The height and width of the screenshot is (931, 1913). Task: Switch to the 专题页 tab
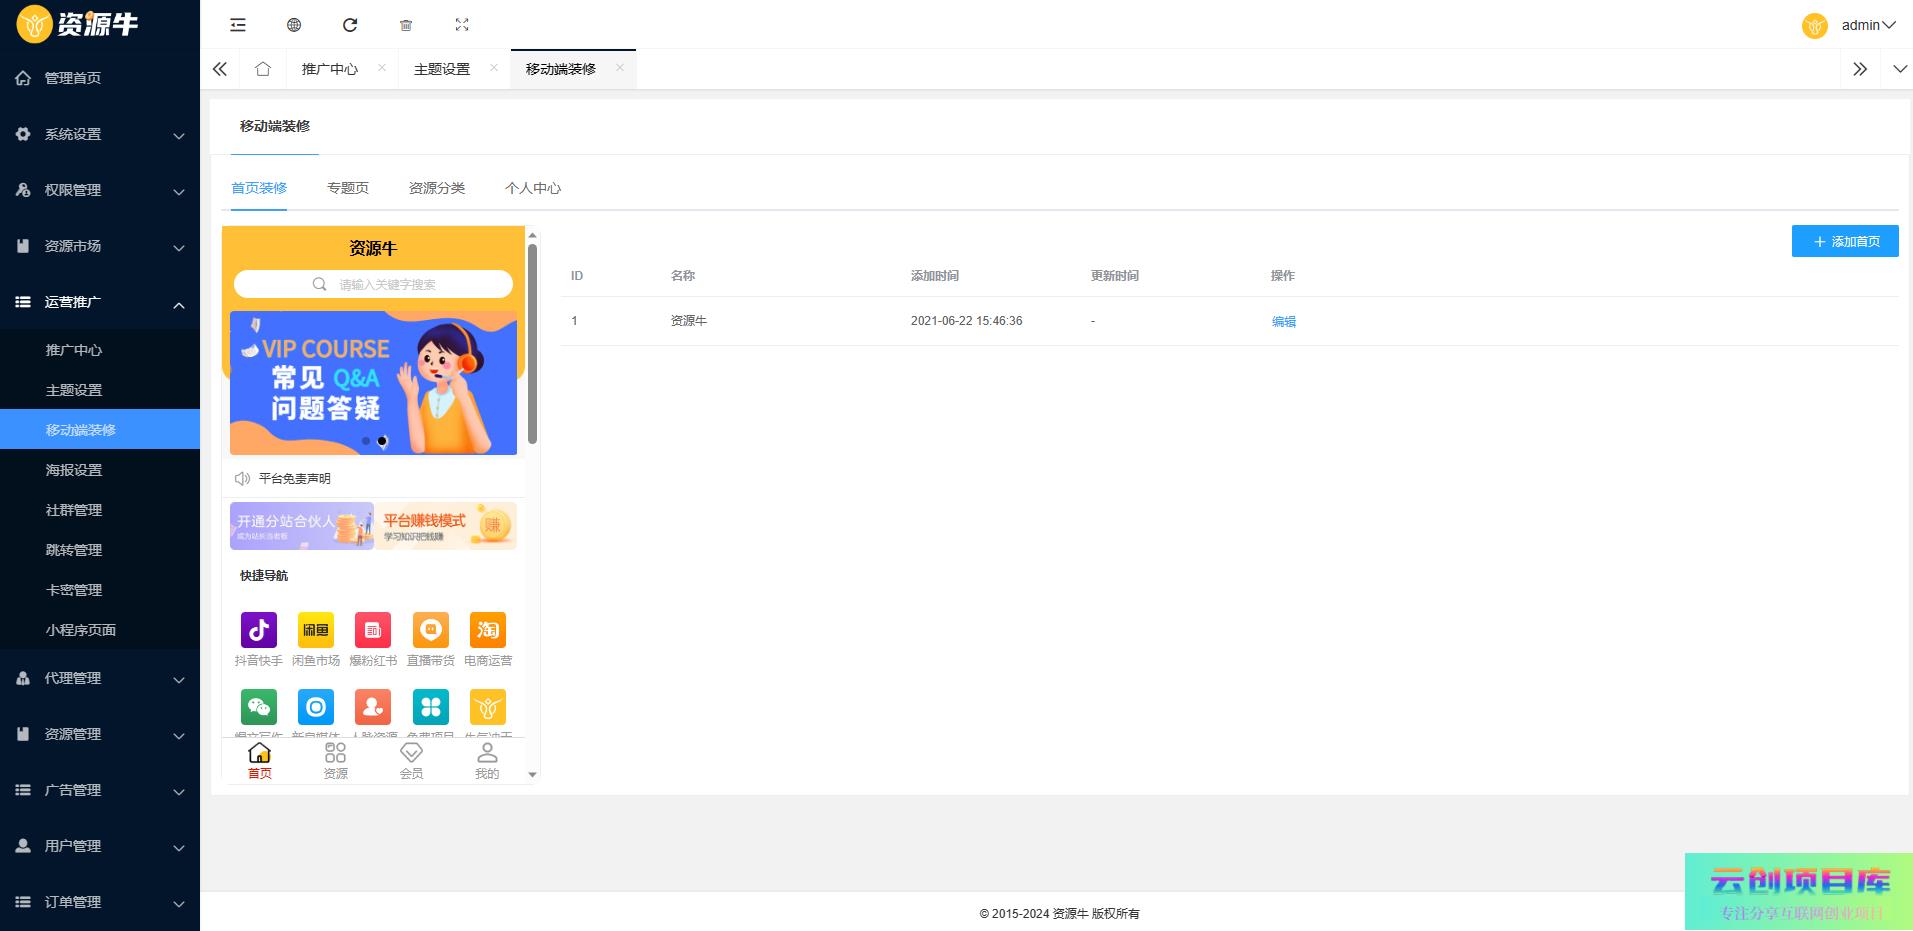[x=348, y=188]
